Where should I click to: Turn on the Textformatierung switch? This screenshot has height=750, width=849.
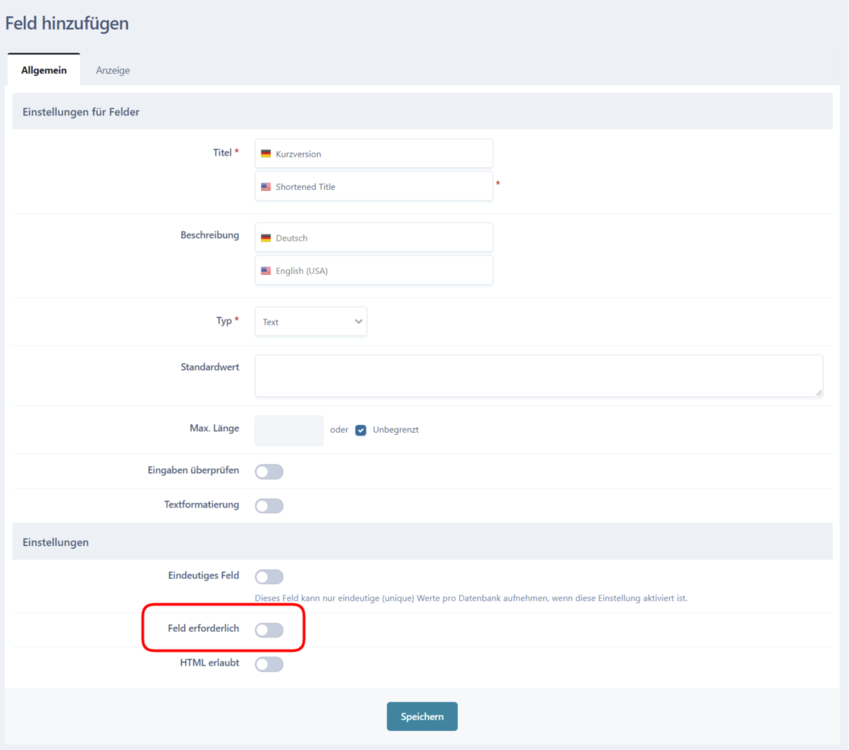pos(269,506)
